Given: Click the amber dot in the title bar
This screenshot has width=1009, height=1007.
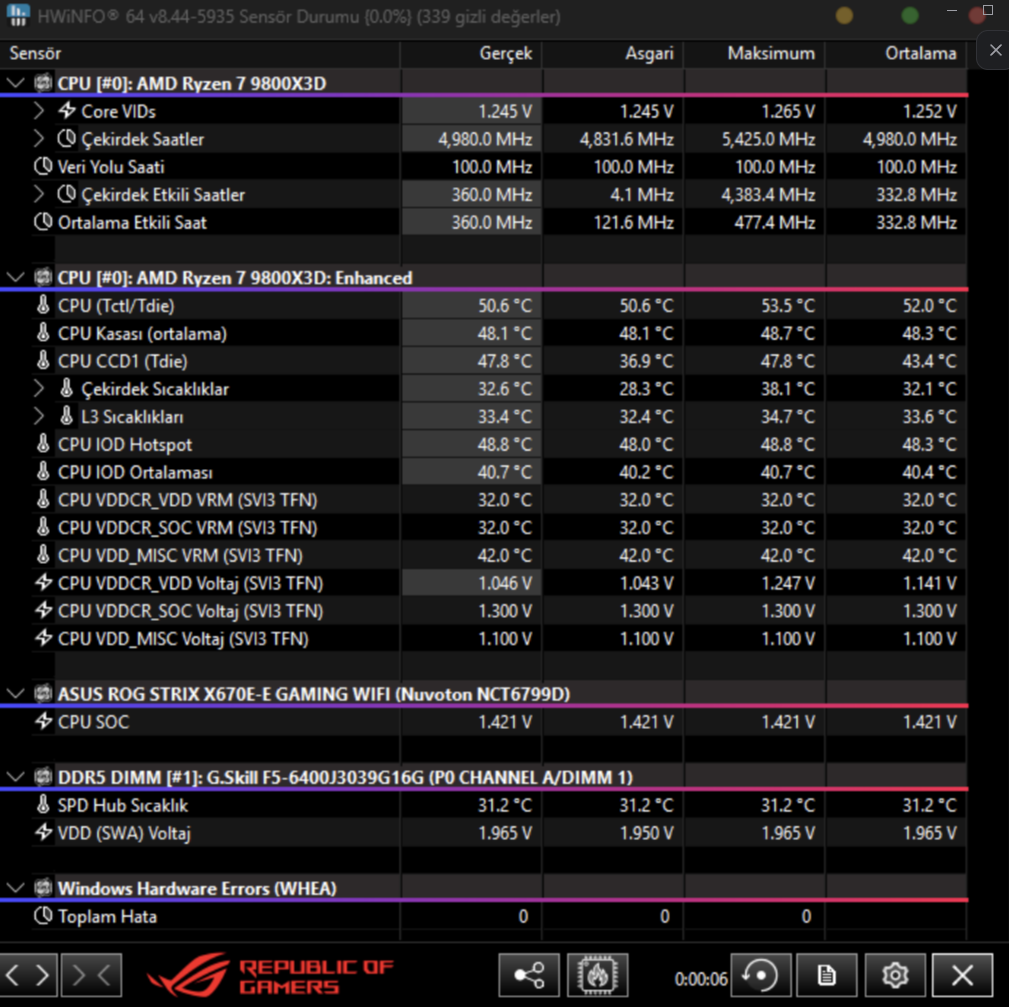Looking at the screenshot, I should 844,15.
